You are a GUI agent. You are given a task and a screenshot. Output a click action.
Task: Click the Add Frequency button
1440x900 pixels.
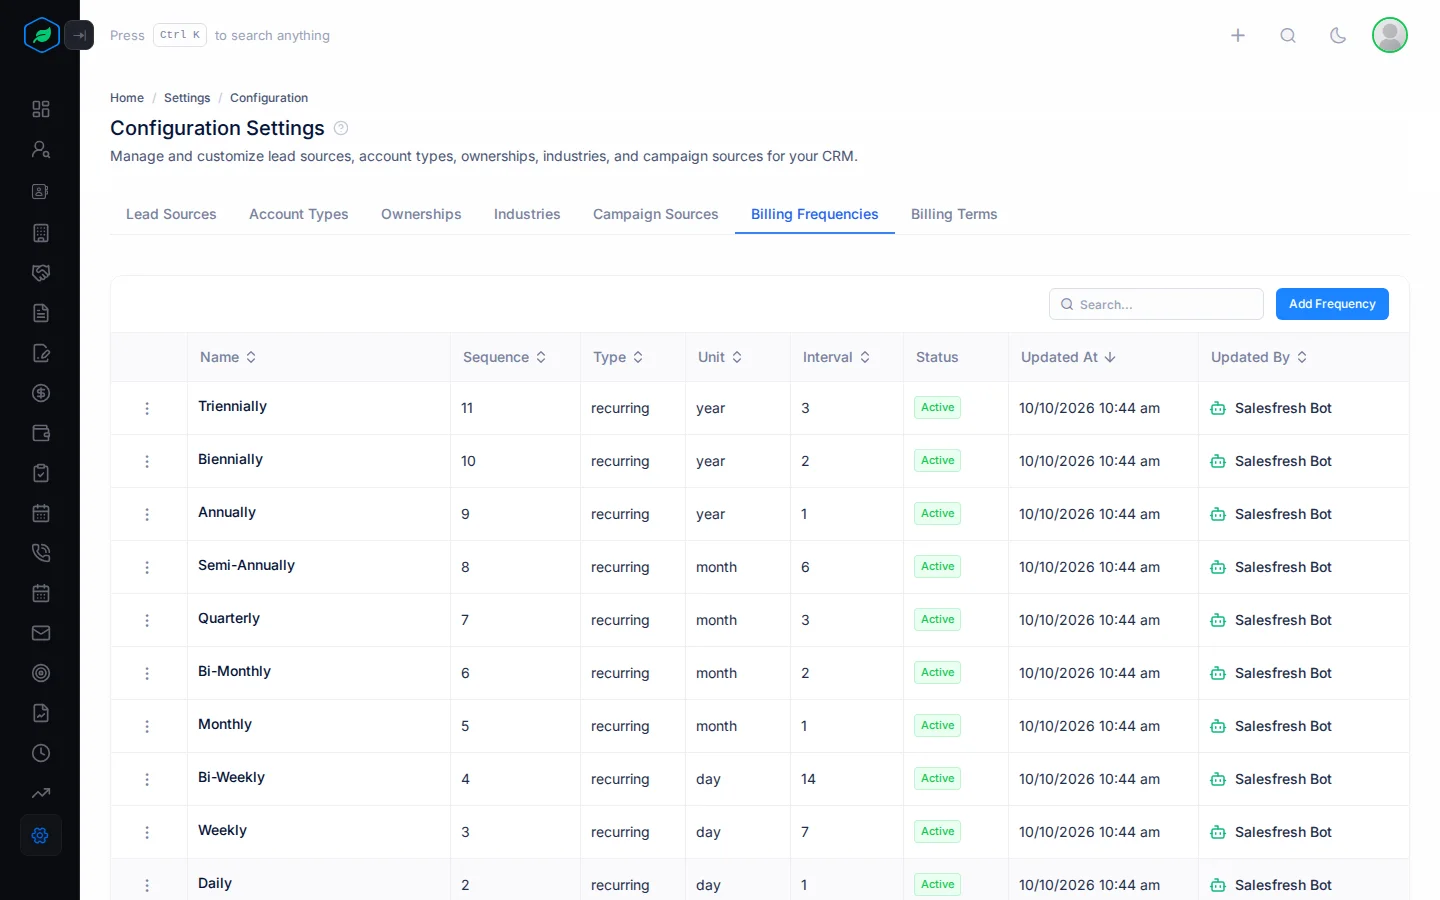(1332, 304)
